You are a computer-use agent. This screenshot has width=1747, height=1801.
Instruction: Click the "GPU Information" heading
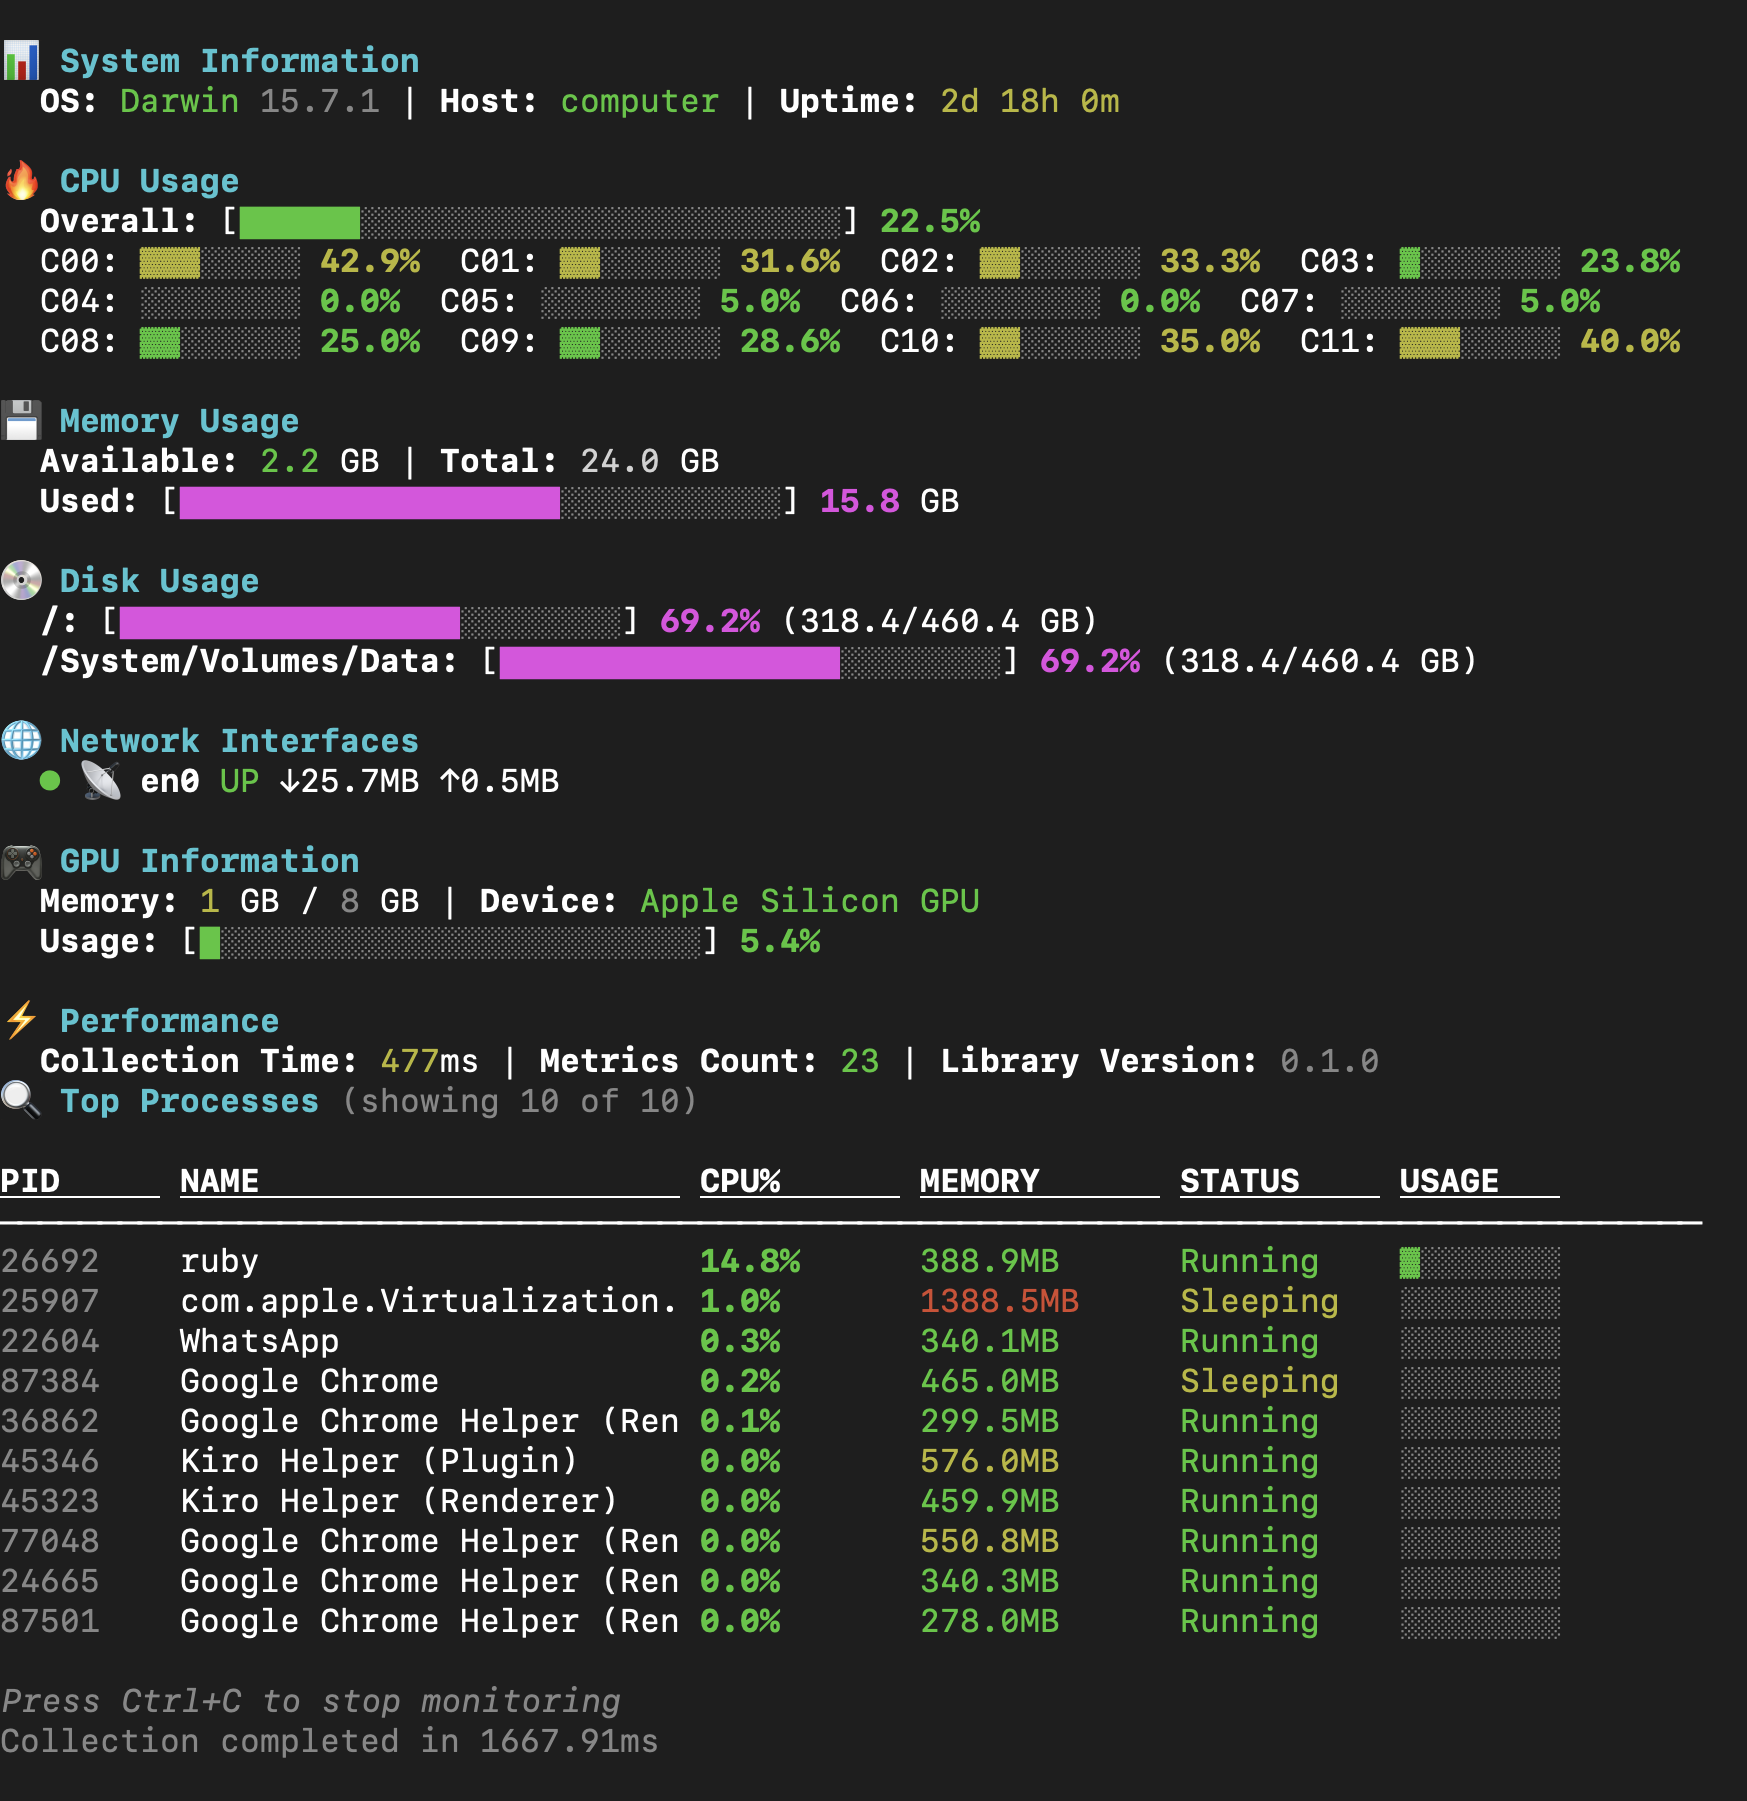point(210,861)
